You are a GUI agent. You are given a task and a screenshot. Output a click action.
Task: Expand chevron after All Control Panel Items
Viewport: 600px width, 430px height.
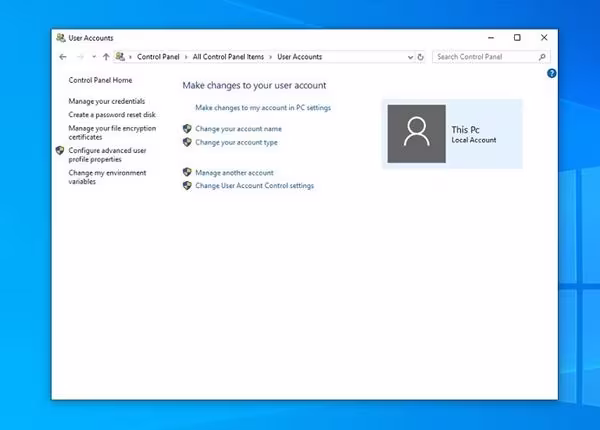(x=271, y=57)
